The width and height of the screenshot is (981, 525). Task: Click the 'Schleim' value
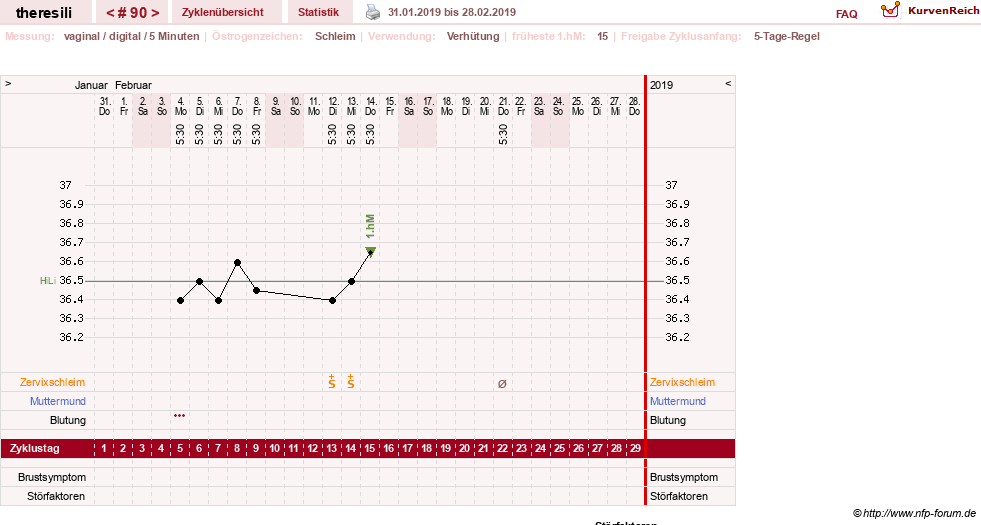click(335, 36)
